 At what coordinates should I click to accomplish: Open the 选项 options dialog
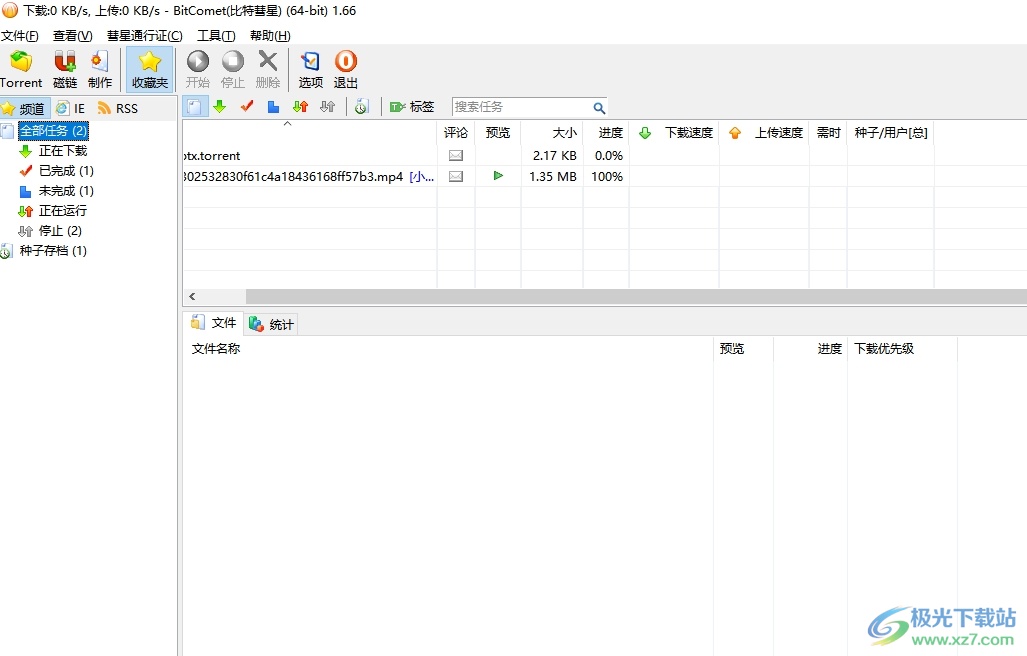(x=310, y=69)
